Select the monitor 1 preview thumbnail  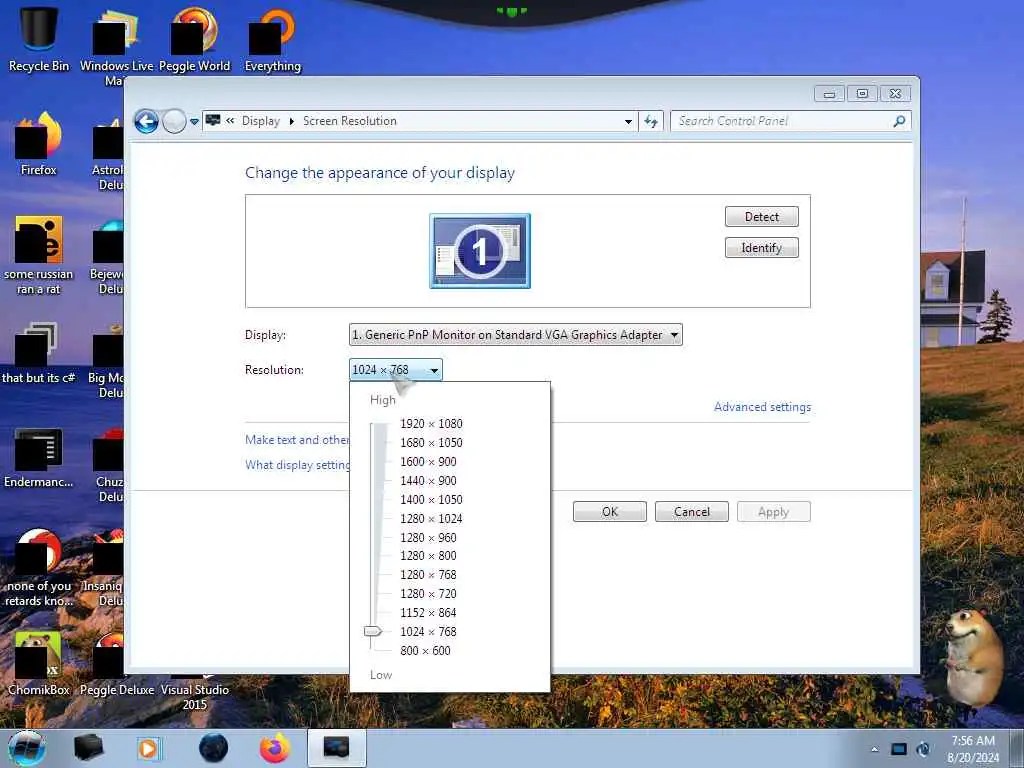click(480, 251)
